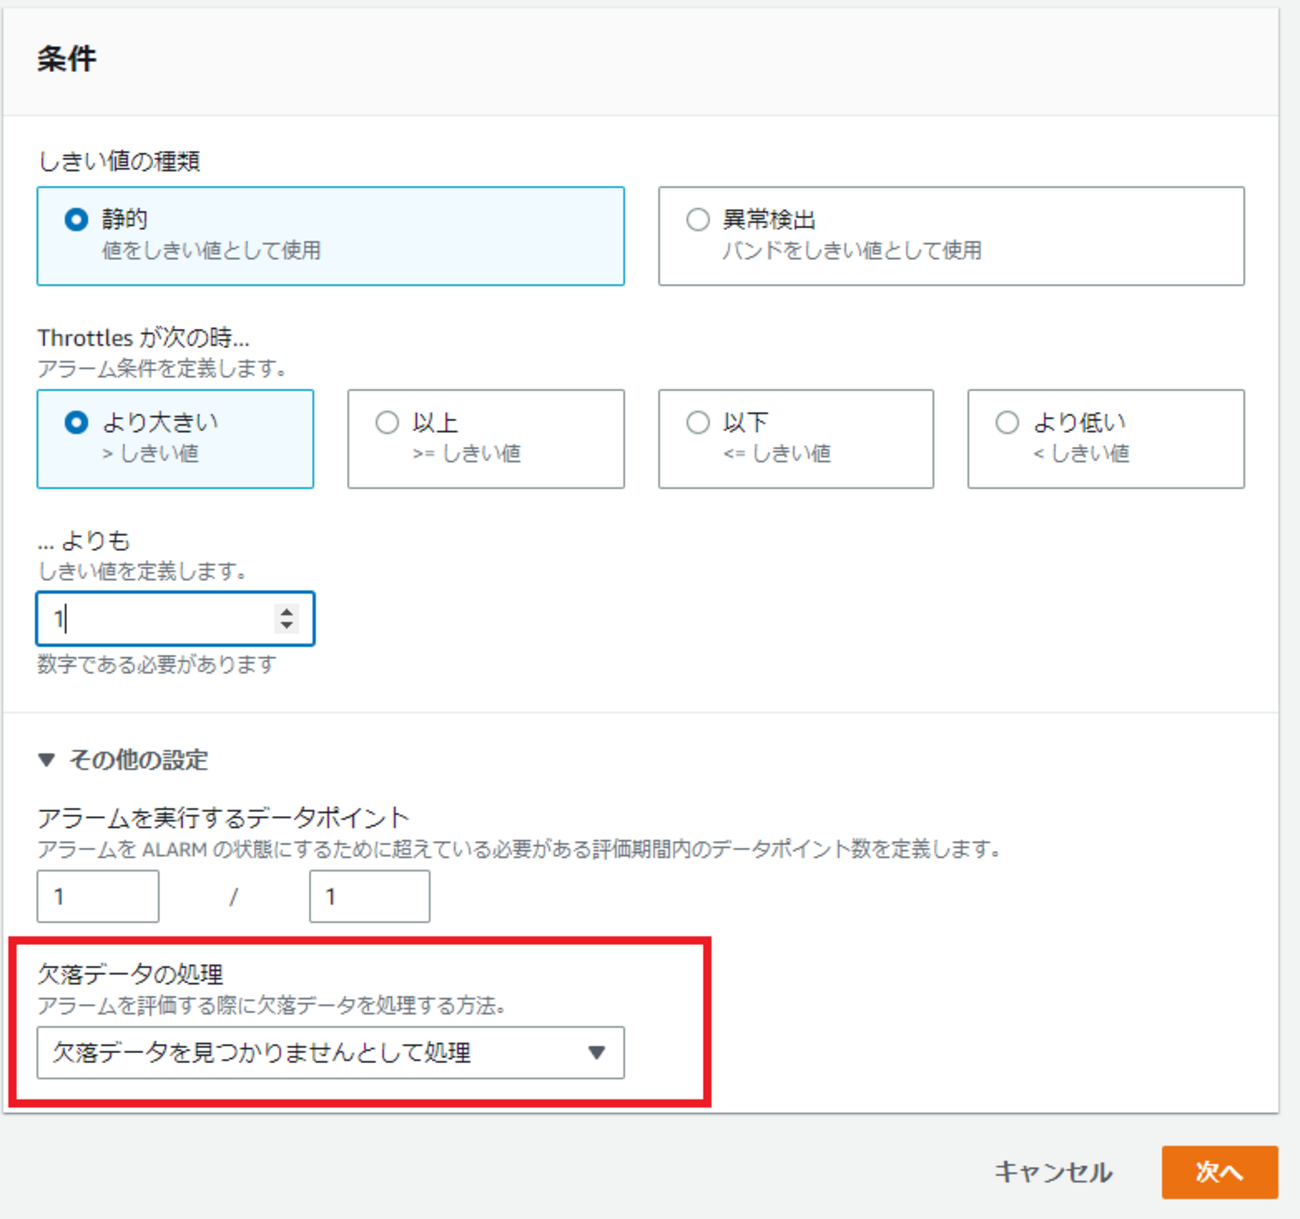Select the 以下 (<= しきい値) condition
The height and width of the screenshot is (1219, 1300).
698,422
